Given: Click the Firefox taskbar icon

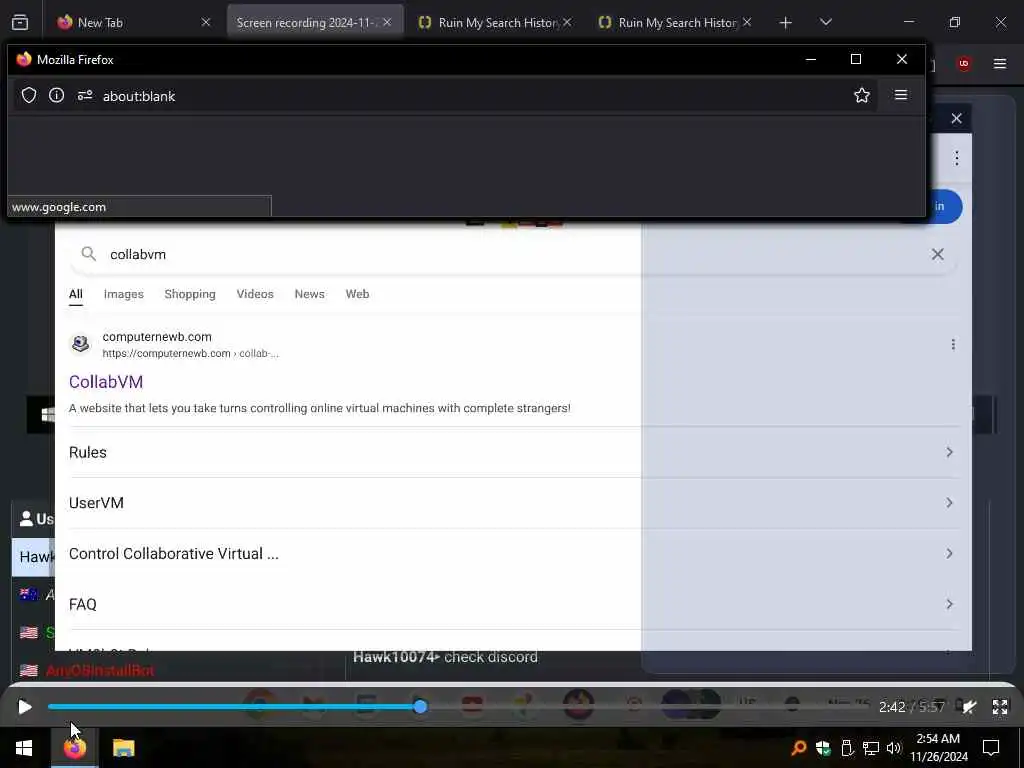Looking at the screenshot, I should coord(74,748).
